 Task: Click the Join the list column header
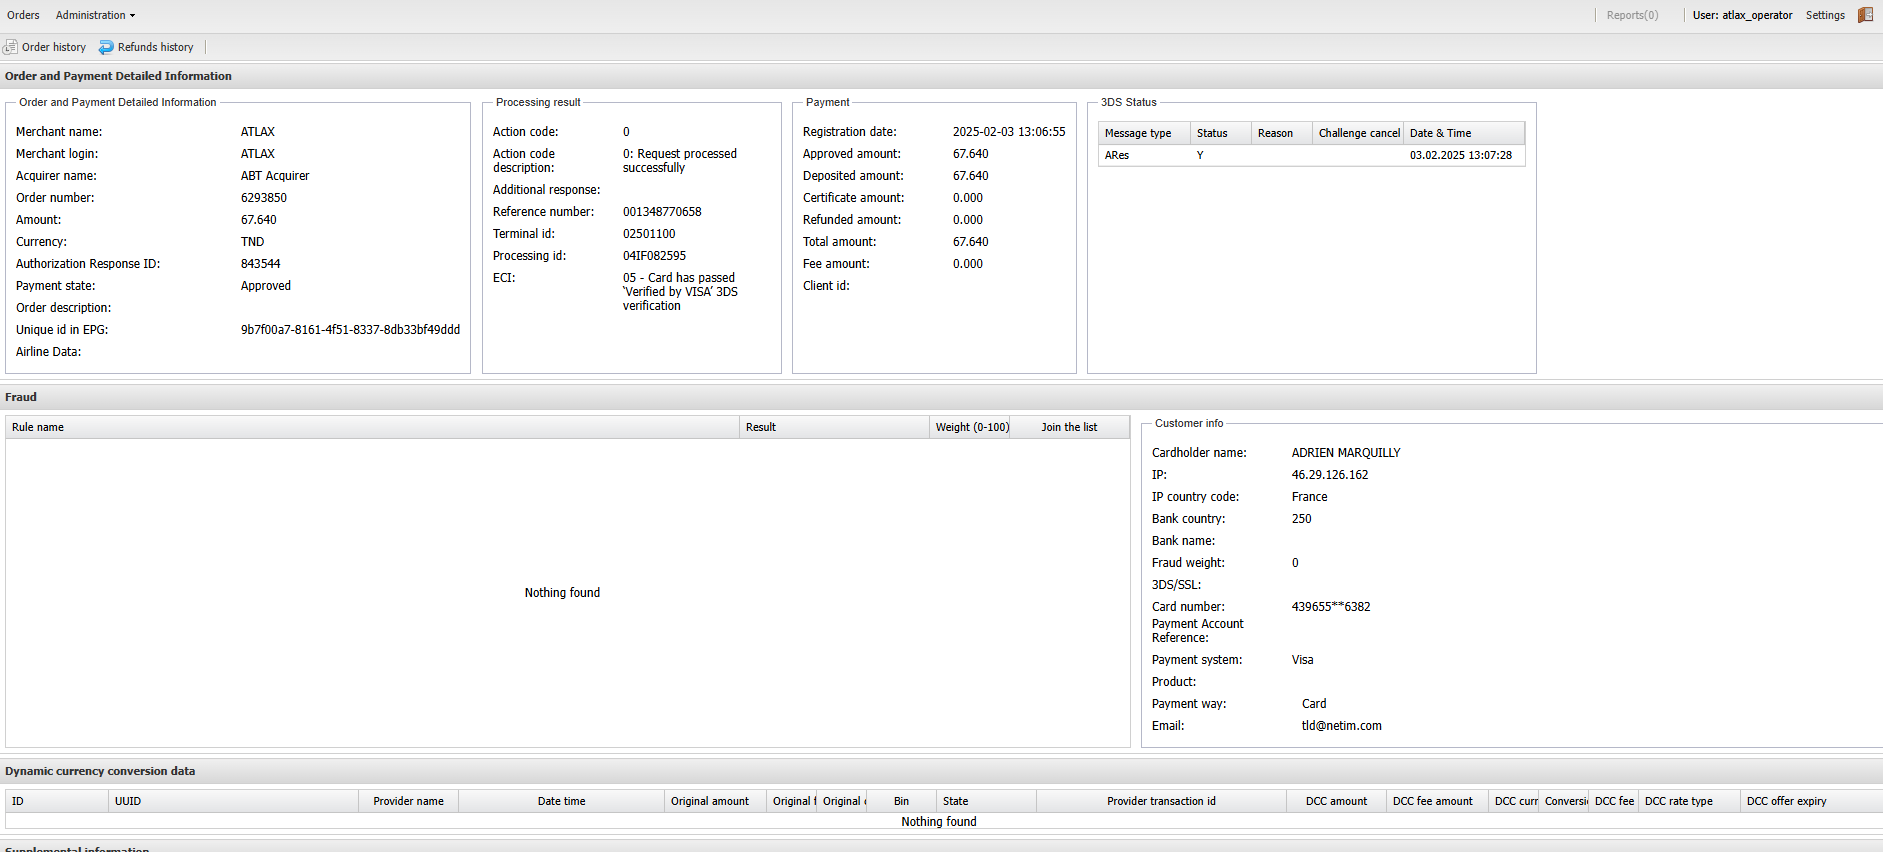click(x=1068, y=427)
